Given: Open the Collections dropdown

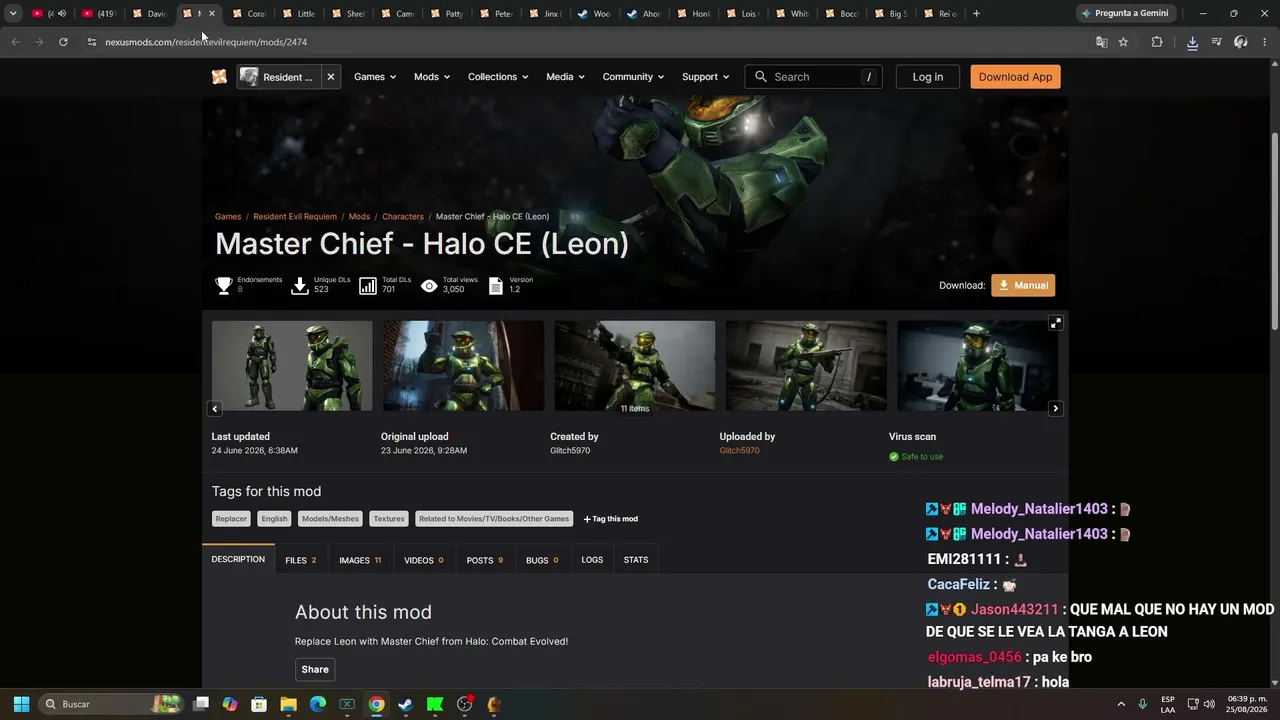Looking at the screenshot, I should point(498,77).
